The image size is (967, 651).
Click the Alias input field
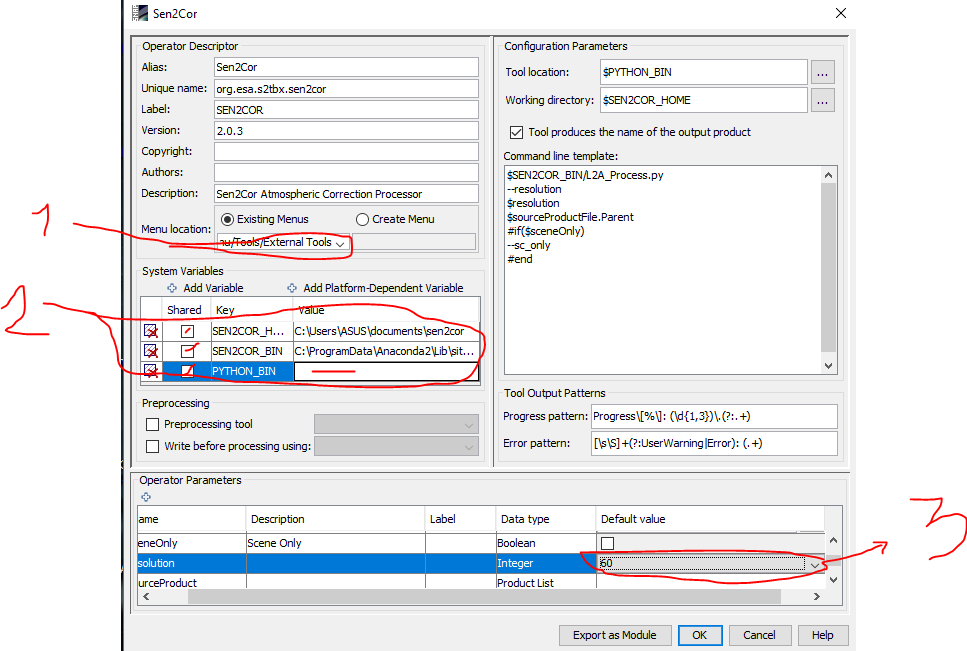[346, 67]
